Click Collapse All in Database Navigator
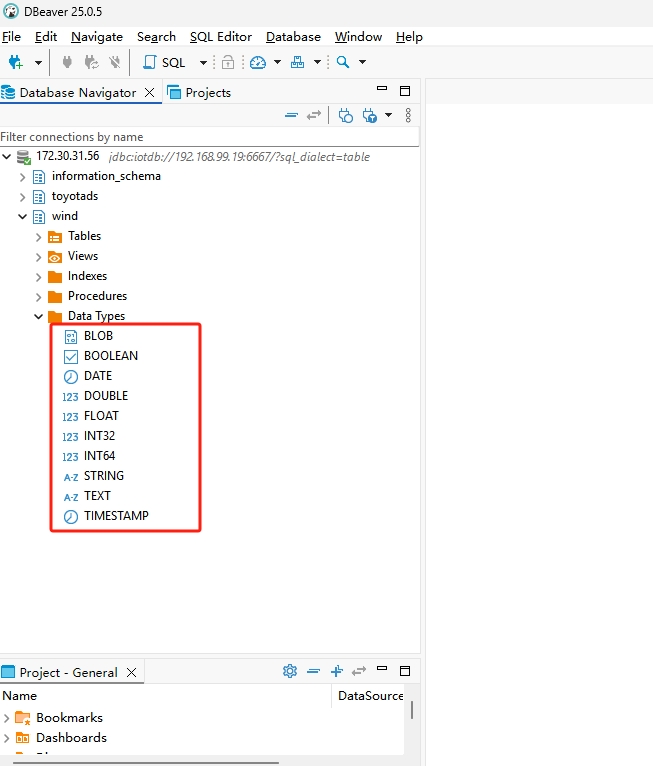 [291, 115]
